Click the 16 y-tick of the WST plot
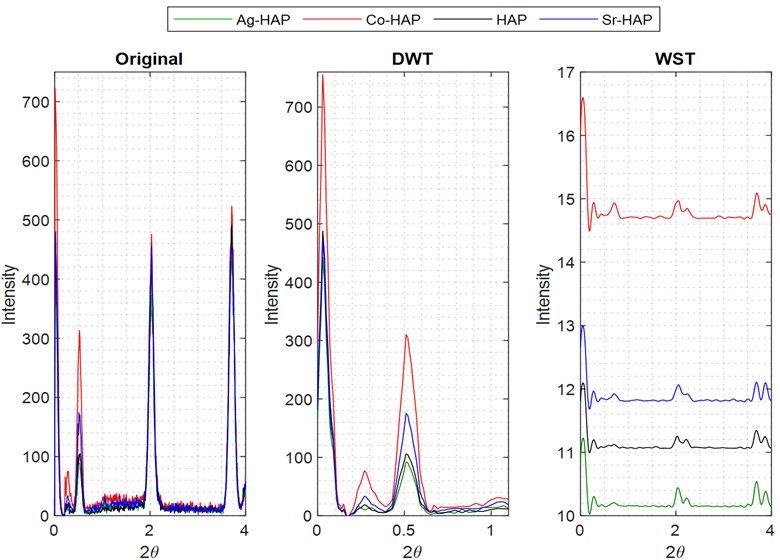780x560 pixels. (565, 136)
